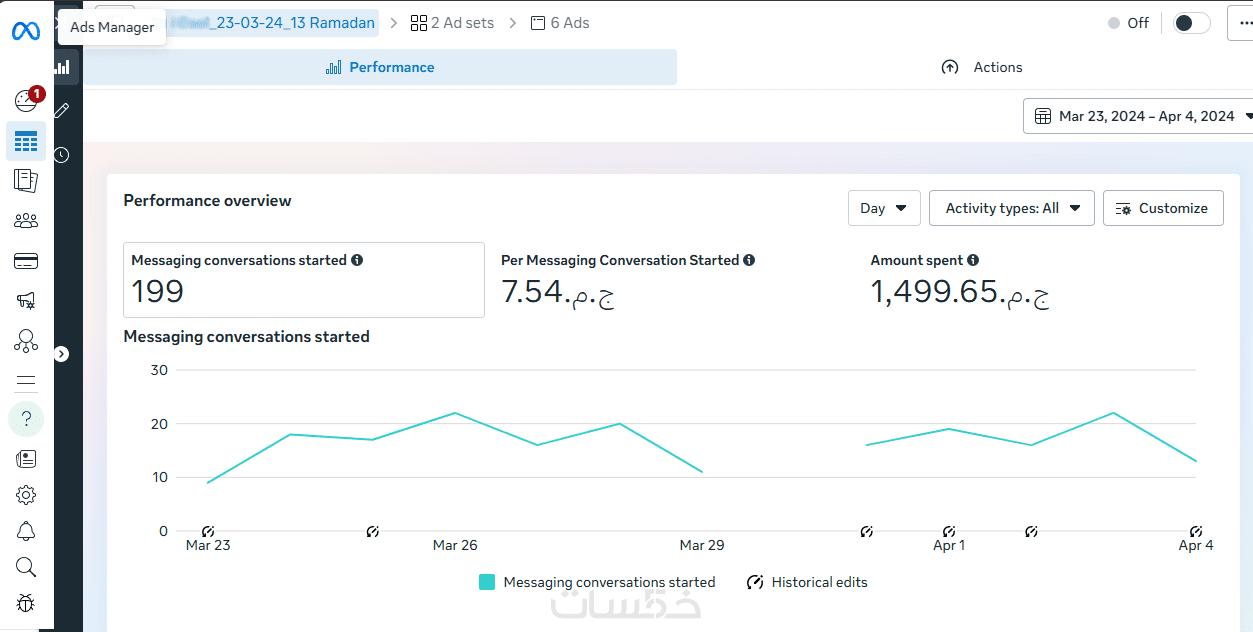
Task: Expand the Activity types: All dropdown
Action: point(1011,208)
